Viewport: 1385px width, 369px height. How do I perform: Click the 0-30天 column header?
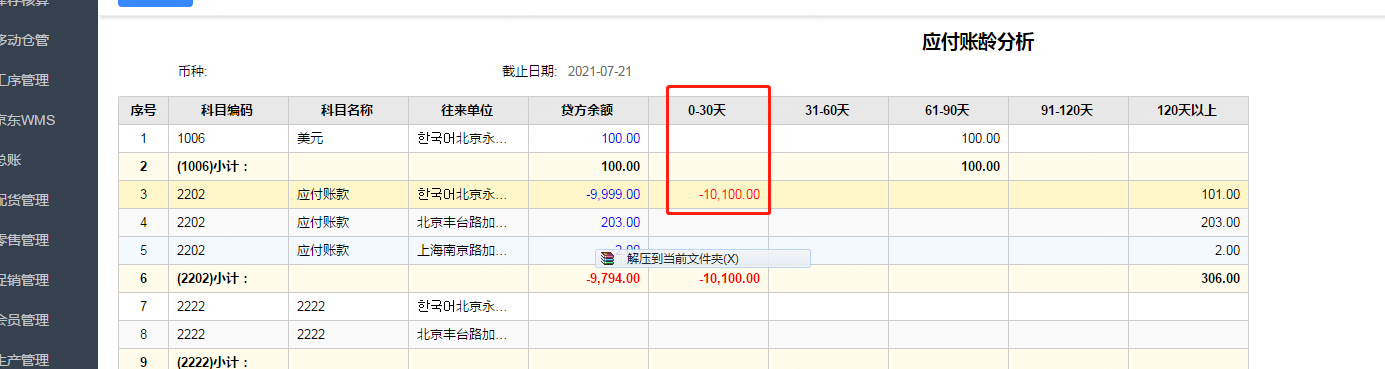(708, 110)
